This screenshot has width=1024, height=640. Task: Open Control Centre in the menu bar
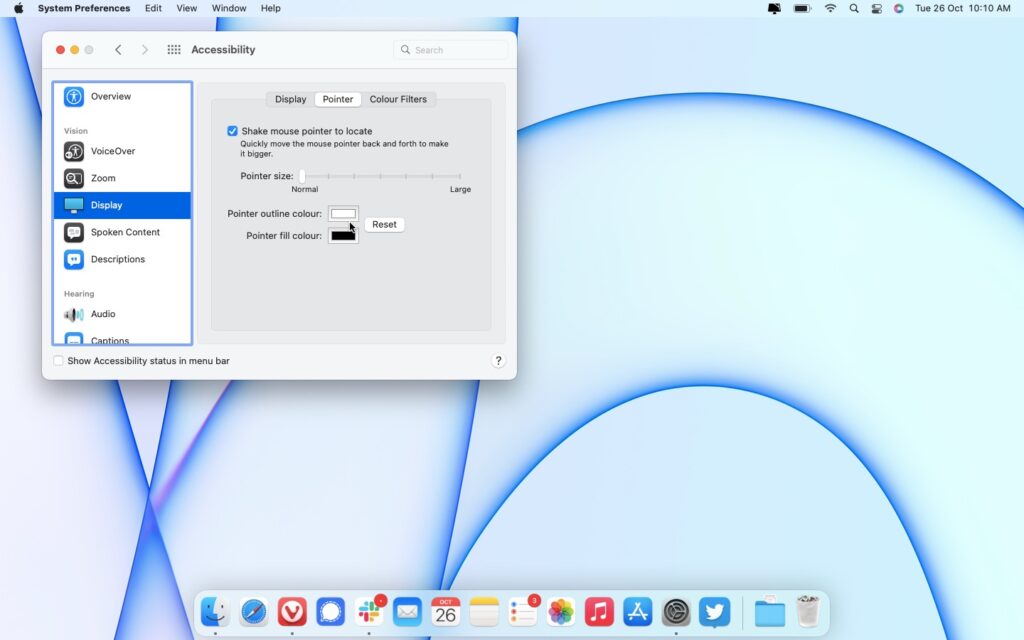pyautogui.click(x=876, y=8)
